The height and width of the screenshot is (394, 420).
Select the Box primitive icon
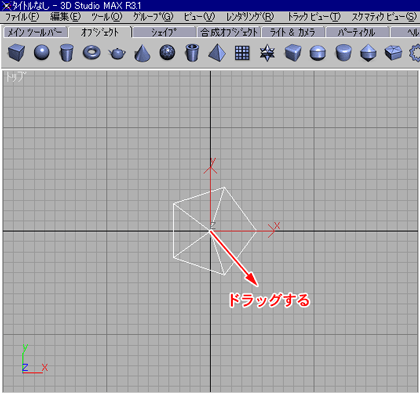coord(16,53)
